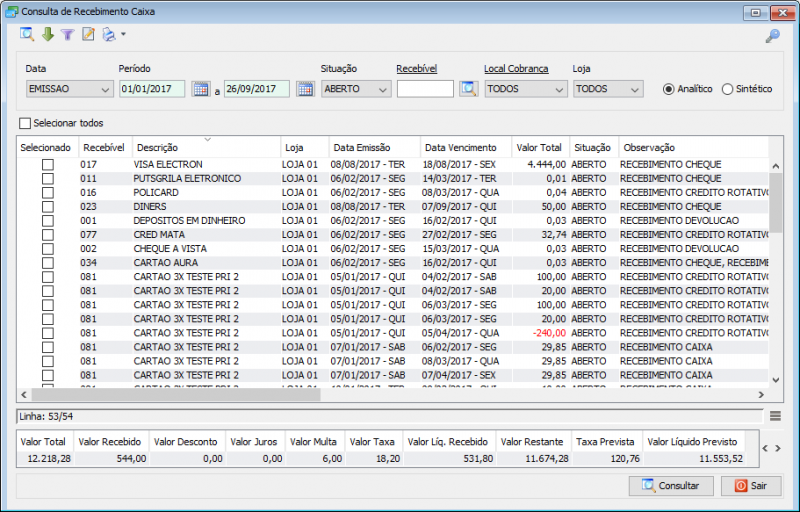
Task: Click the horizontal scrollbar left arrow
Action: [24, 395]
